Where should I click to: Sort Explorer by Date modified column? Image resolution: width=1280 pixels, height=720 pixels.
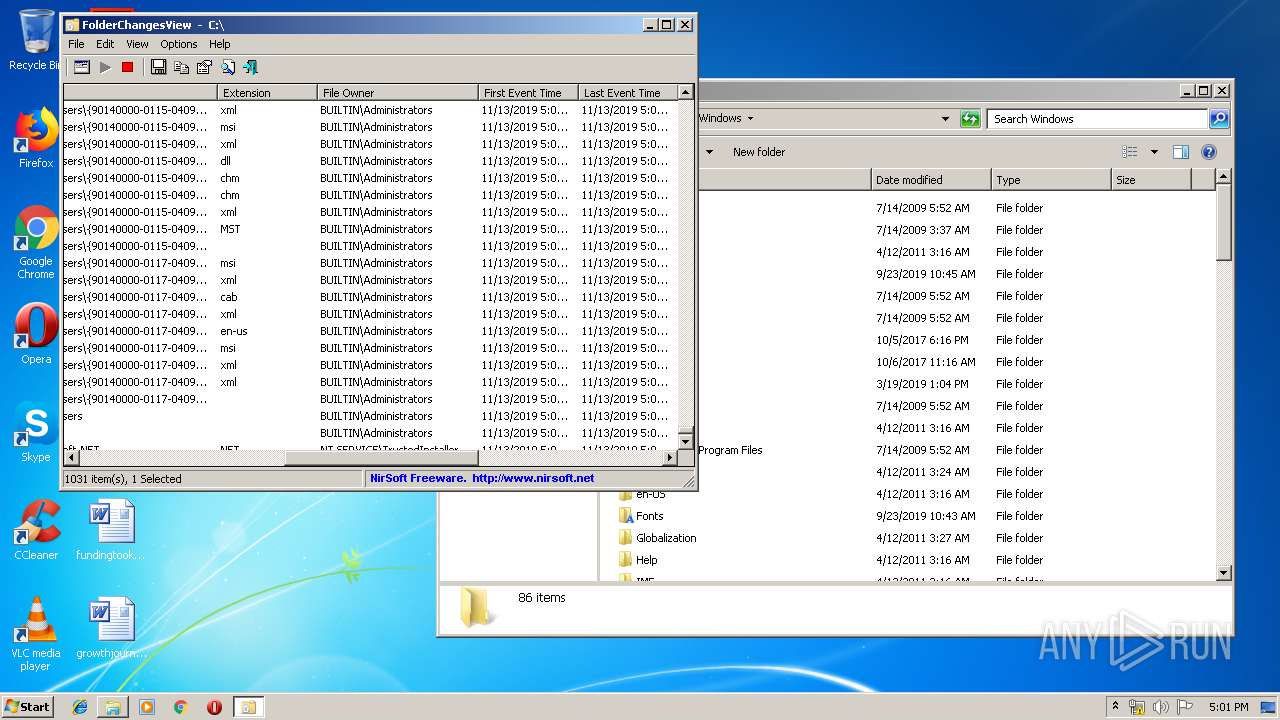pos(931,180)
